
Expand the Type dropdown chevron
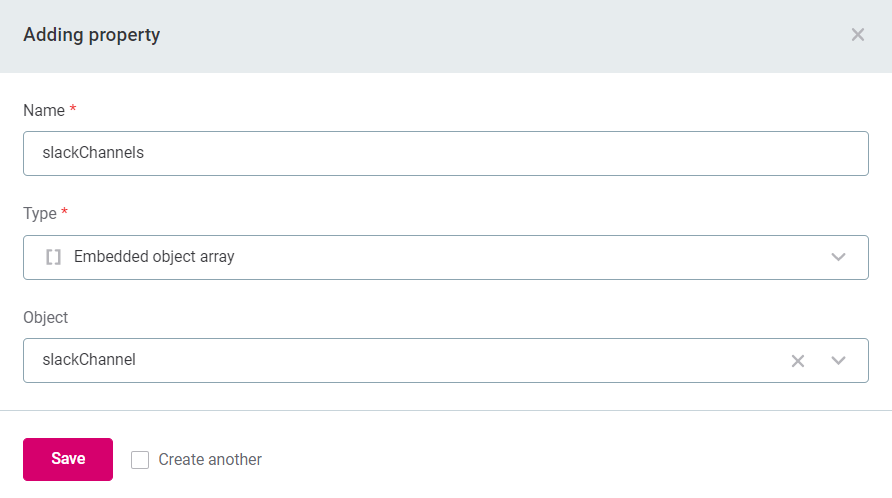pos(839,257)
